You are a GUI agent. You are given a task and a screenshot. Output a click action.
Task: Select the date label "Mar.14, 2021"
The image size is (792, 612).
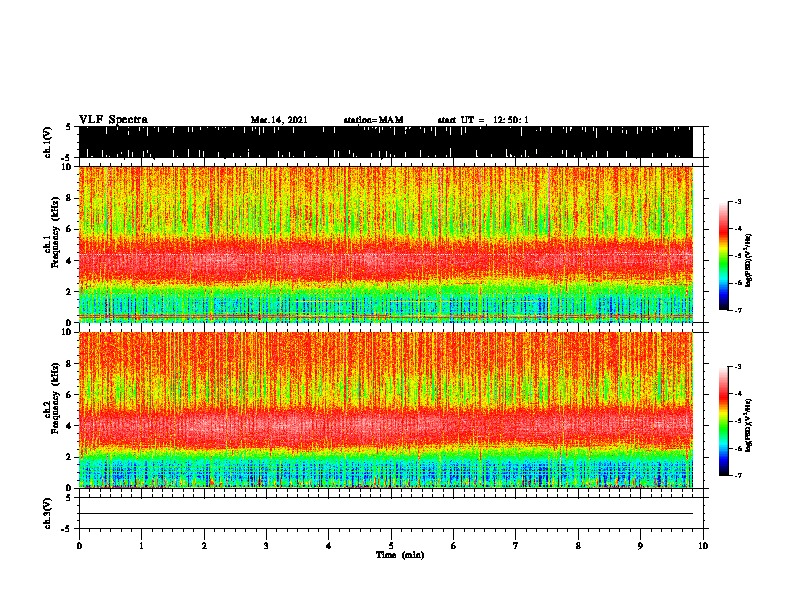(x=279, y=120)
